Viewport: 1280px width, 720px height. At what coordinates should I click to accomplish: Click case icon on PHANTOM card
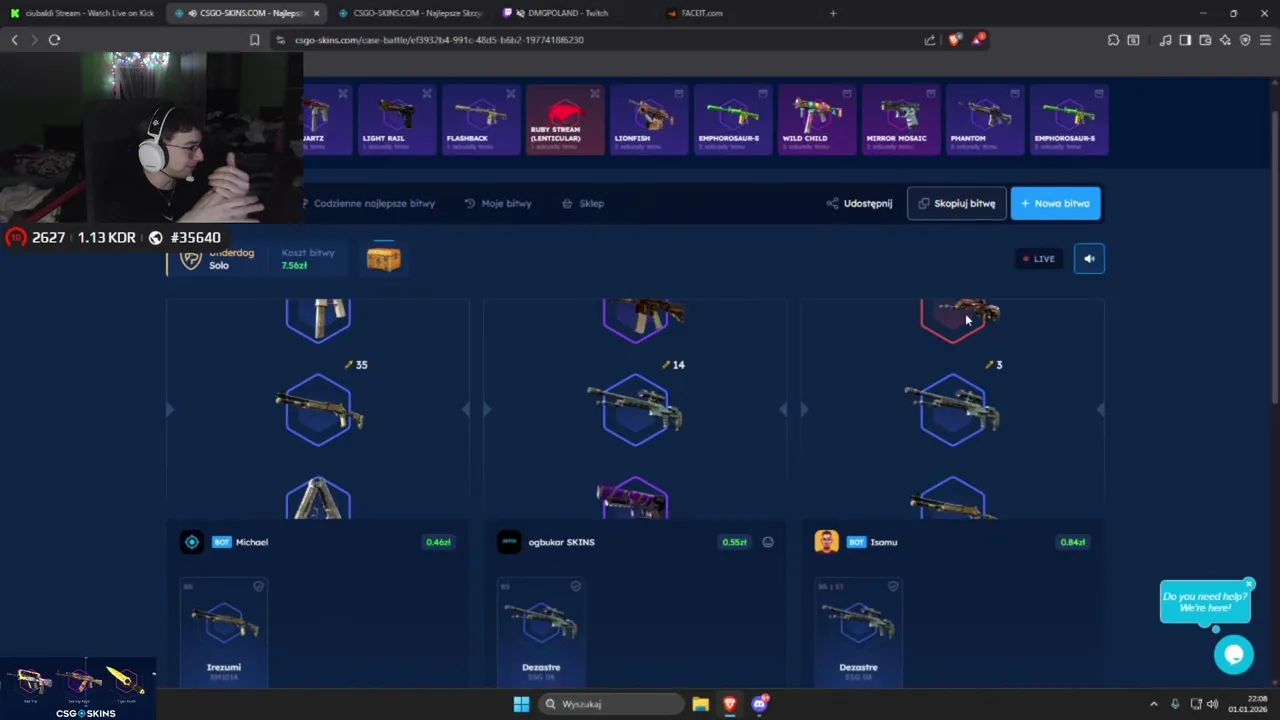click(x=1015, y=93)
